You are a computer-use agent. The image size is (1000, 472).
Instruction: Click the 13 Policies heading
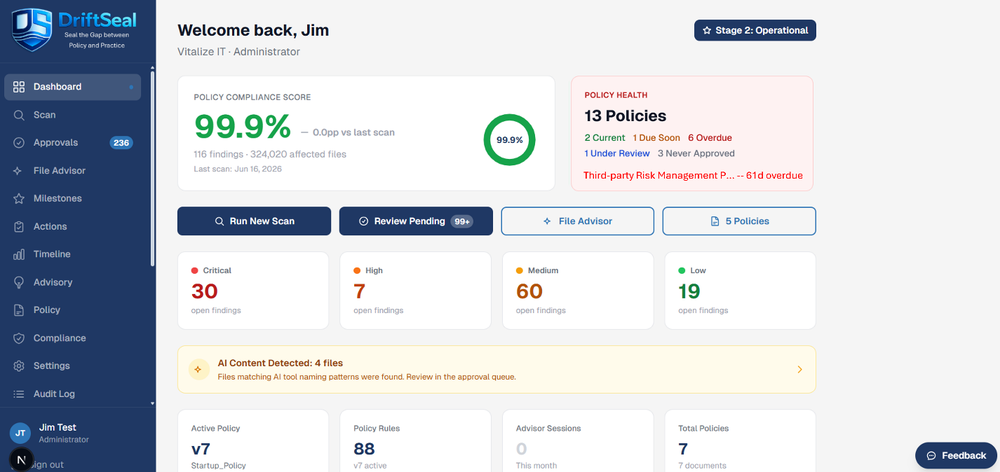(625, 116)
